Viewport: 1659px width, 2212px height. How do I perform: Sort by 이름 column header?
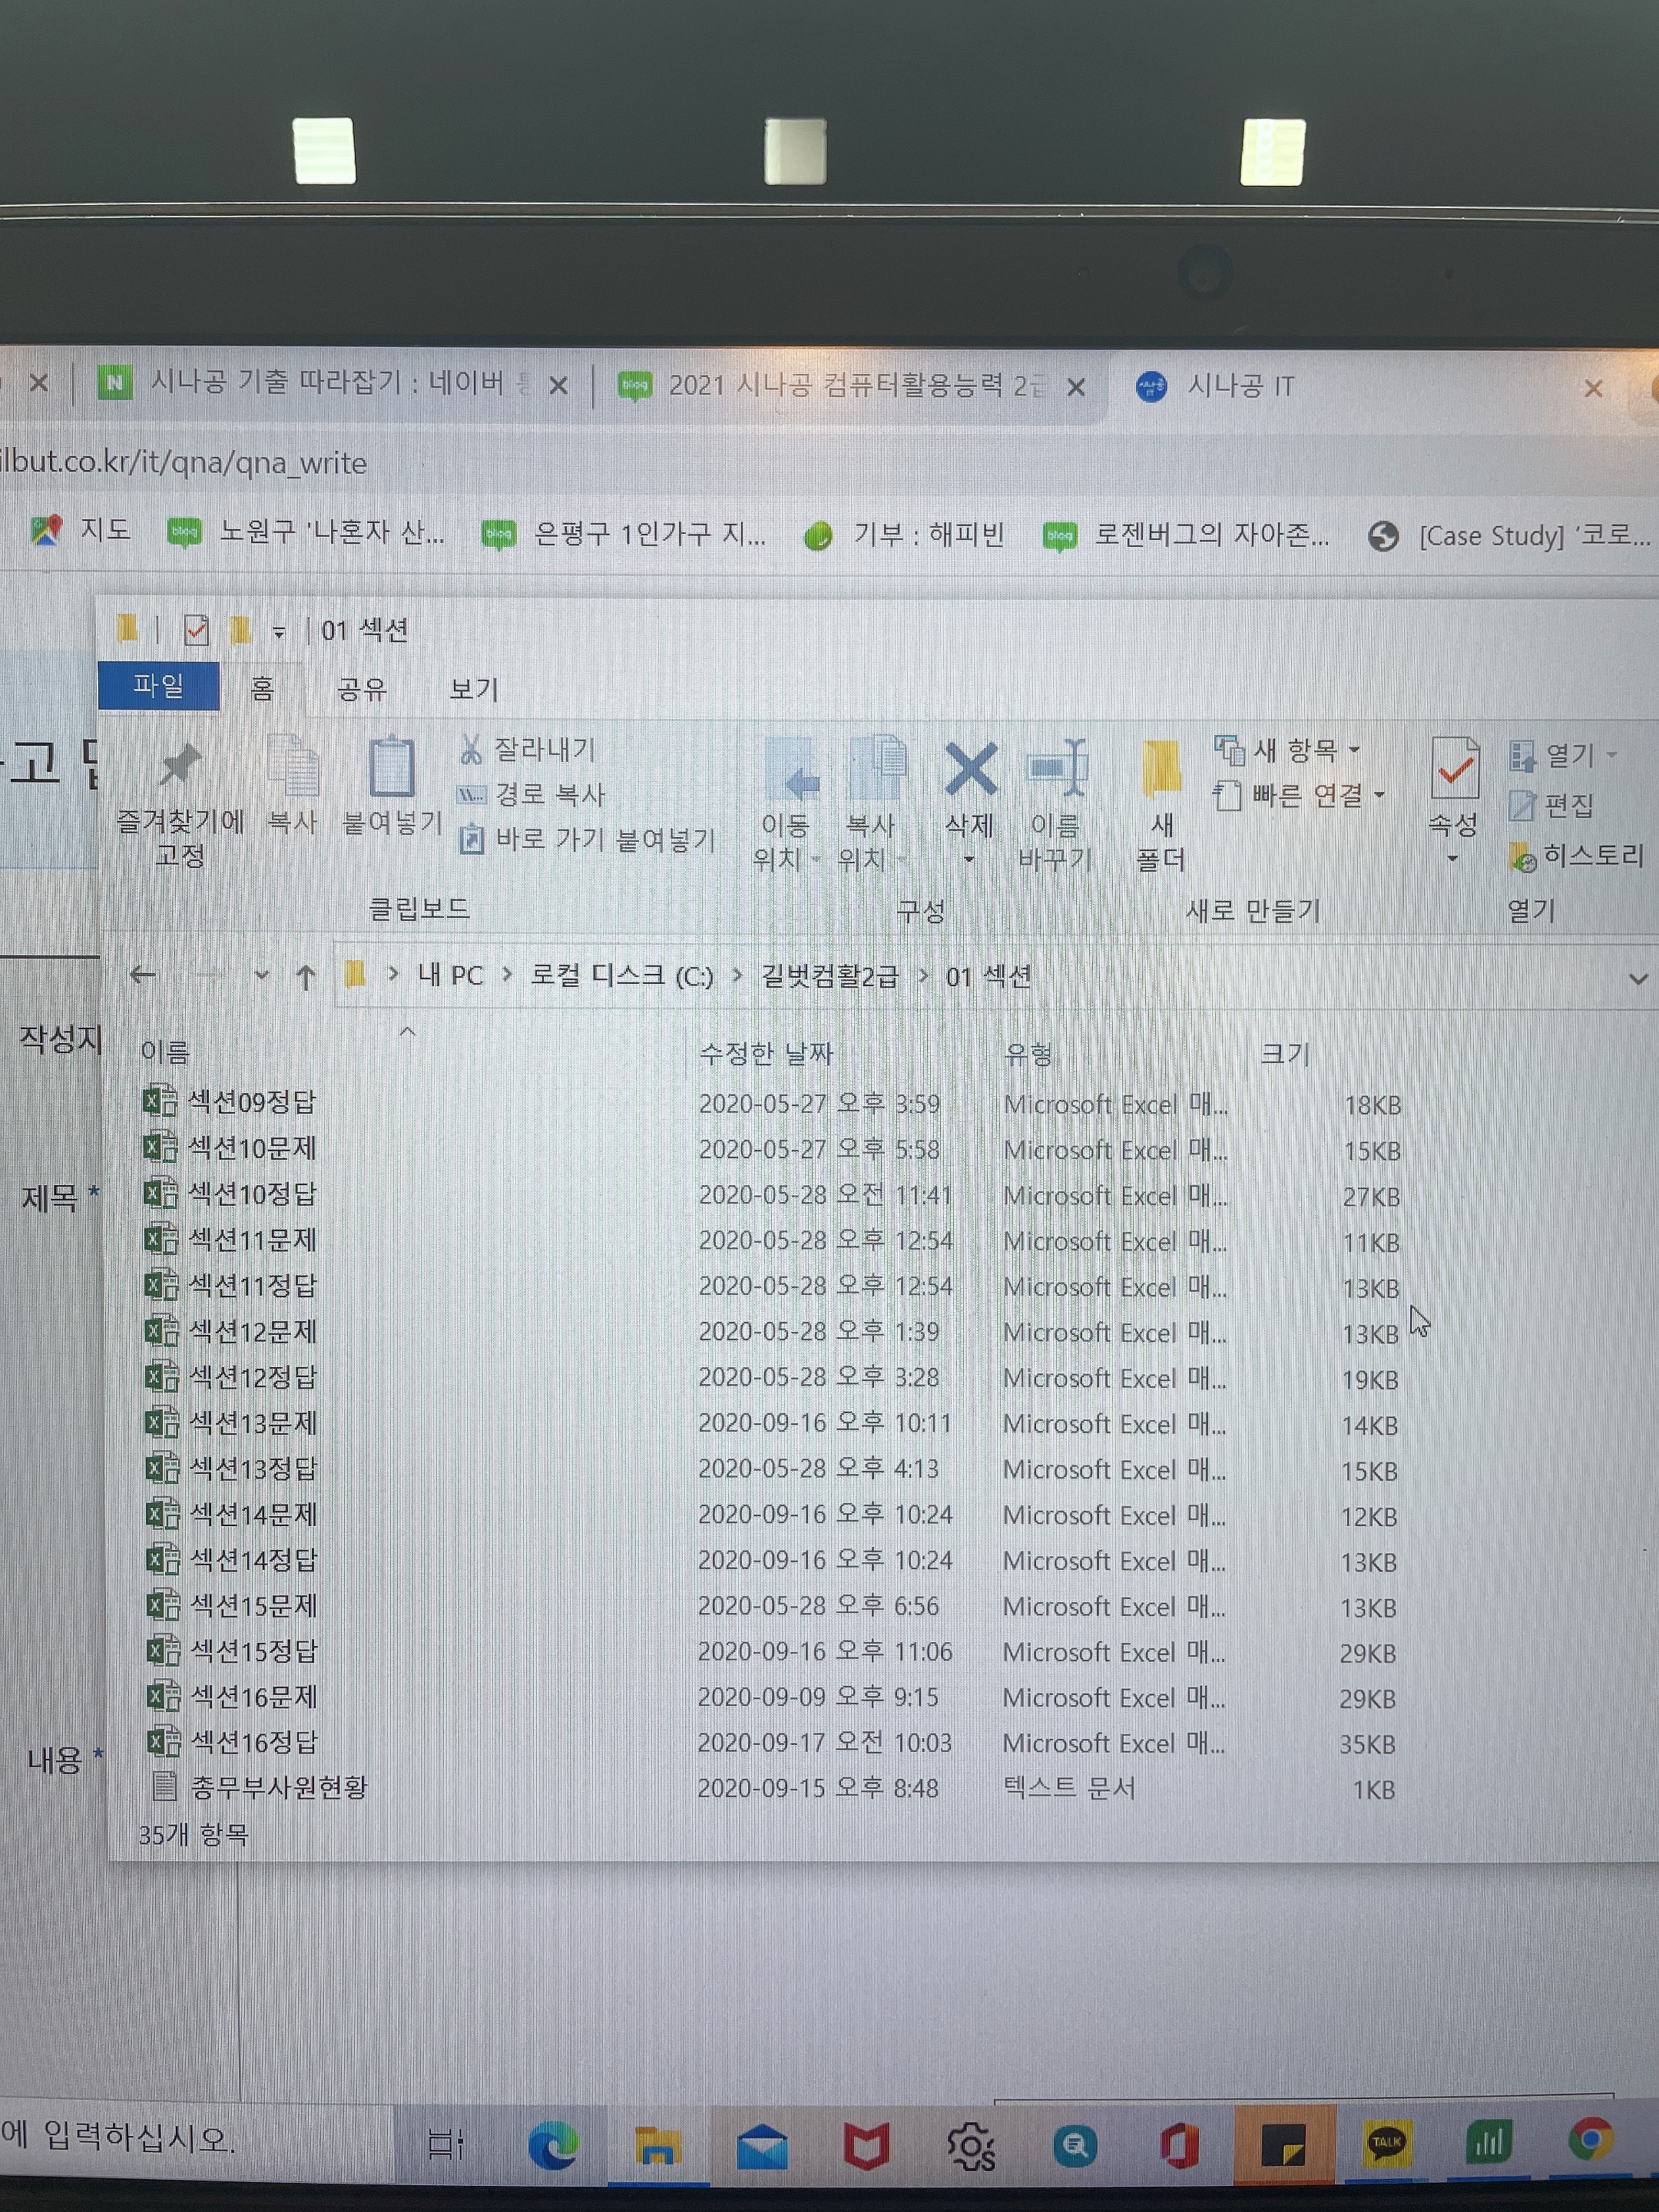tap(165, 1051)
